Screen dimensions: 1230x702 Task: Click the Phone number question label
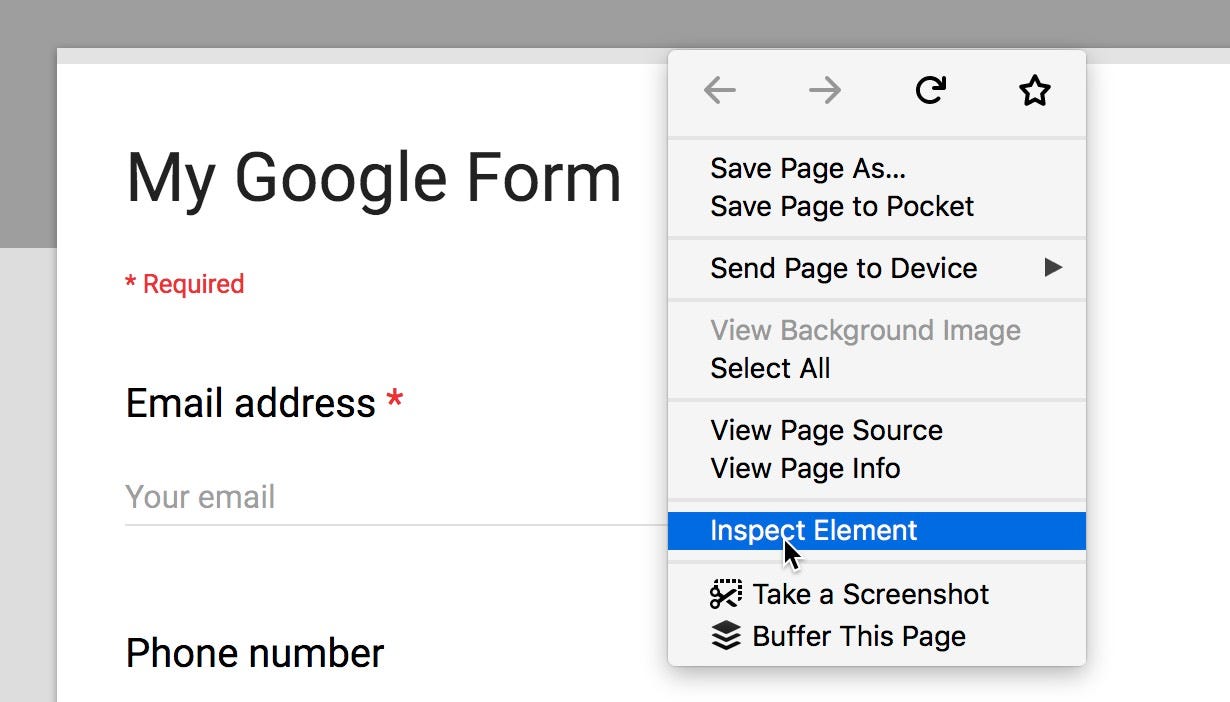point(255,653)
